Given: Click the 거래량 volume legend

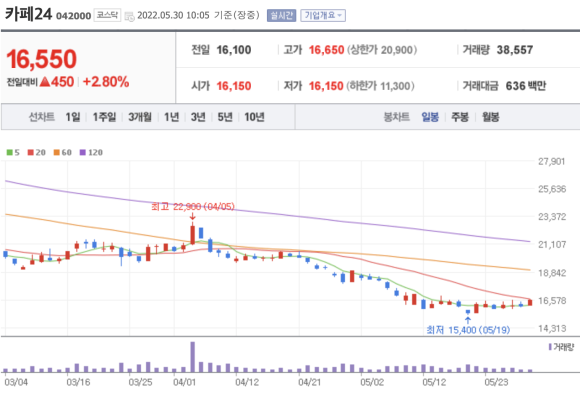Looking at the screenshot, I should click(x=561, y=347).
